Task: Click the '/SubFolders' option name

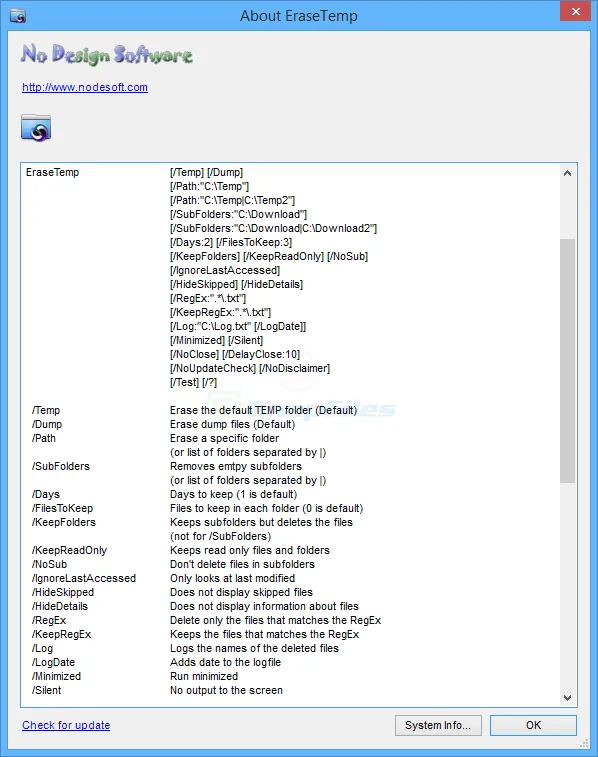Action: pyautogui.click(x=61, y=466)
